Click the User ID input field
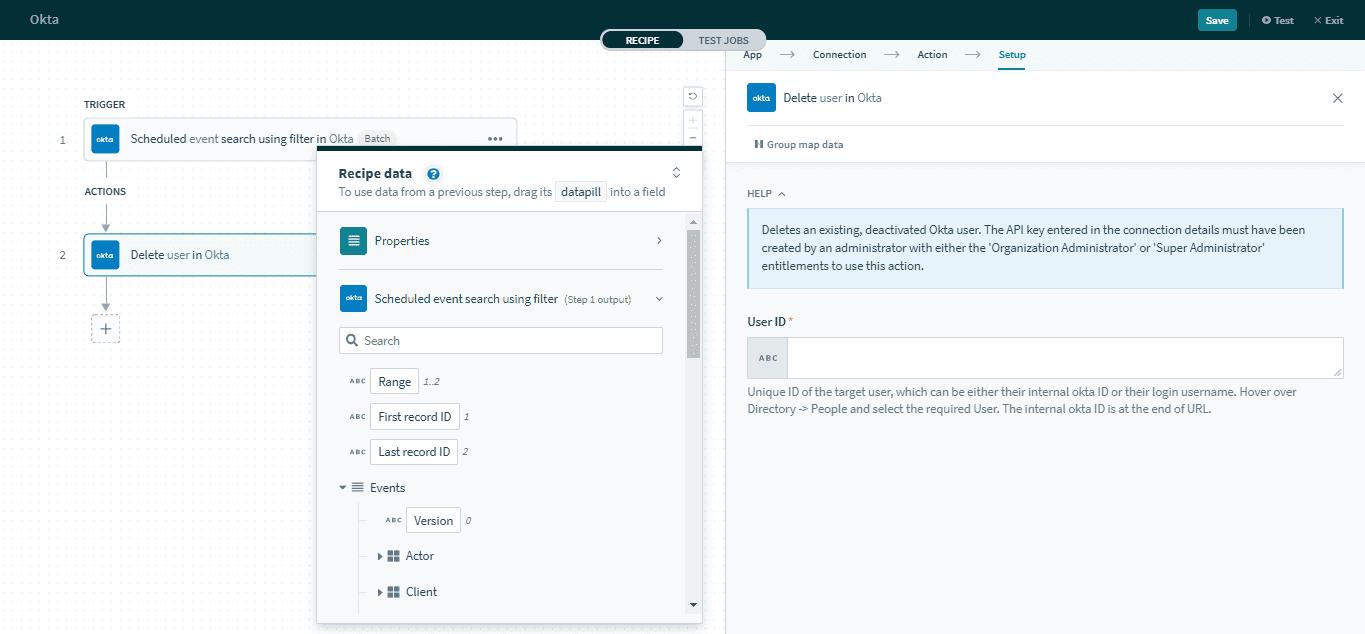 click(1064, 358)
